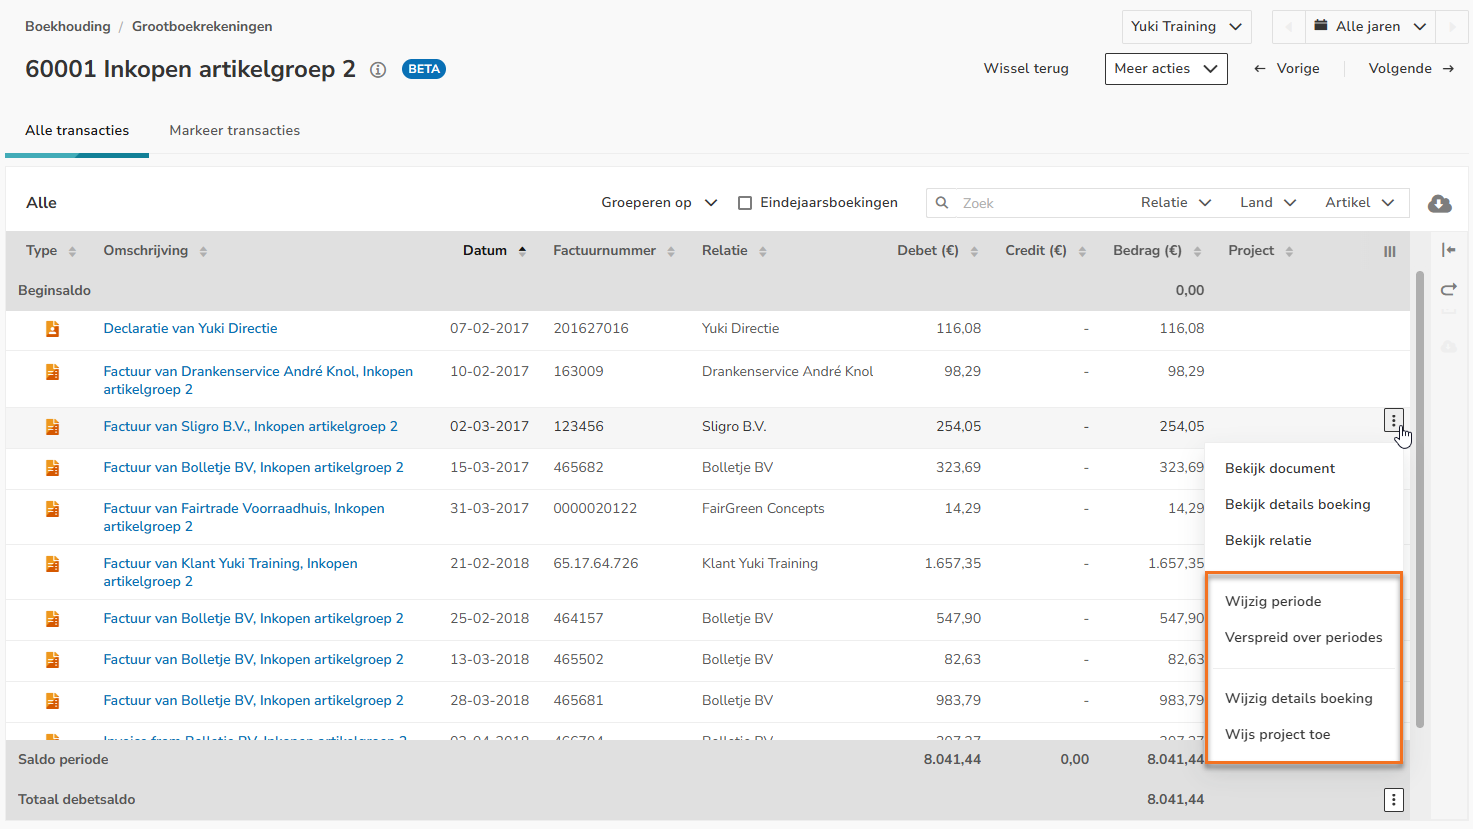This screenshot has height=829, width=1473.
Task: Click the vertical scrollbar of the table
Action: (1419, 500)
